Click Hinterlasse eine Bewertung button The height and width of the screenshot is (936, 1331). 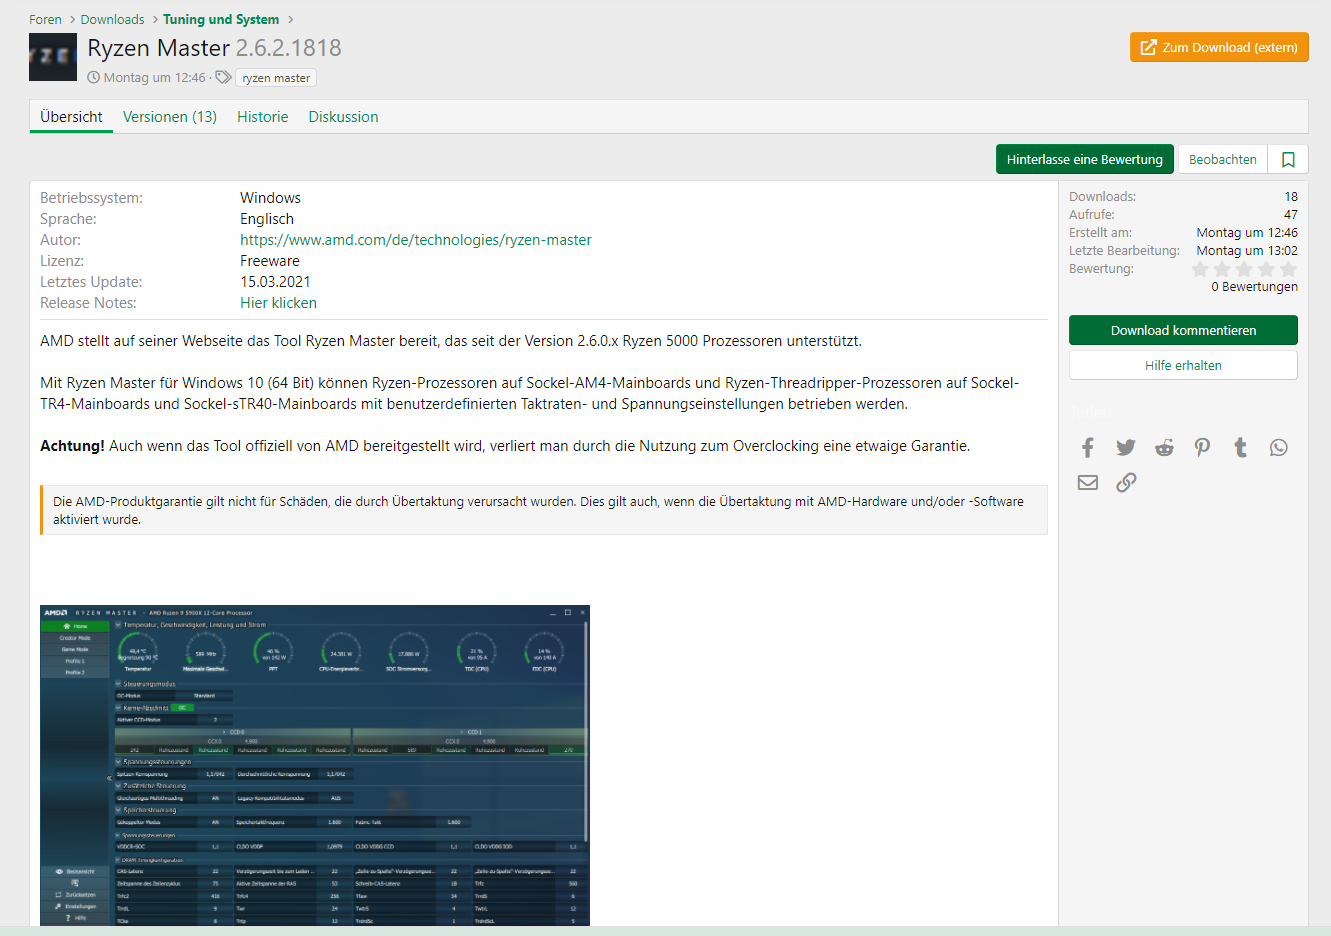1084,160
